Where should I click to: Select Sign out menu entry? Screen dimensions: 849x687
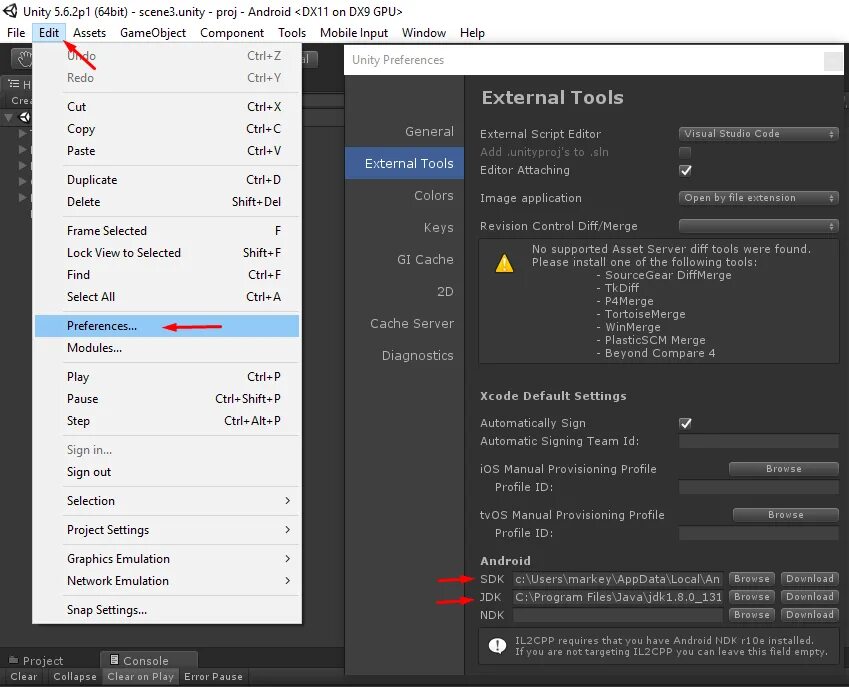(x=167, y=472)
